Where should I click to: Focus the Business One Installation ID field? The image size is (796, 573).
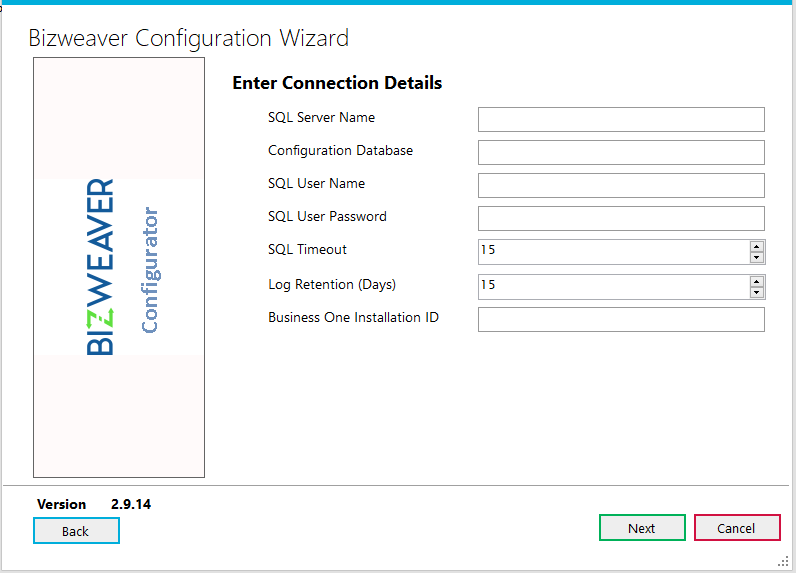pos(621,319)
